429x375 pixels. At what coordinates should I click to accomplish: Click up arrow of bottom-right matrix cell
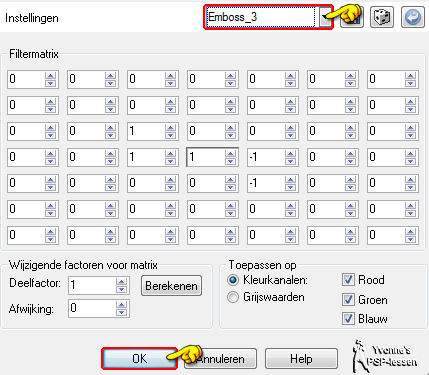point(410,231)
